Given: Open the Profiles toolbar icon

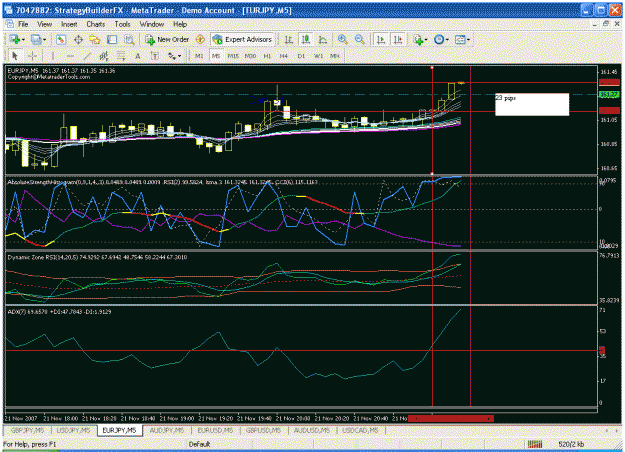Looking at the screenshot, I should click(36, 39).
